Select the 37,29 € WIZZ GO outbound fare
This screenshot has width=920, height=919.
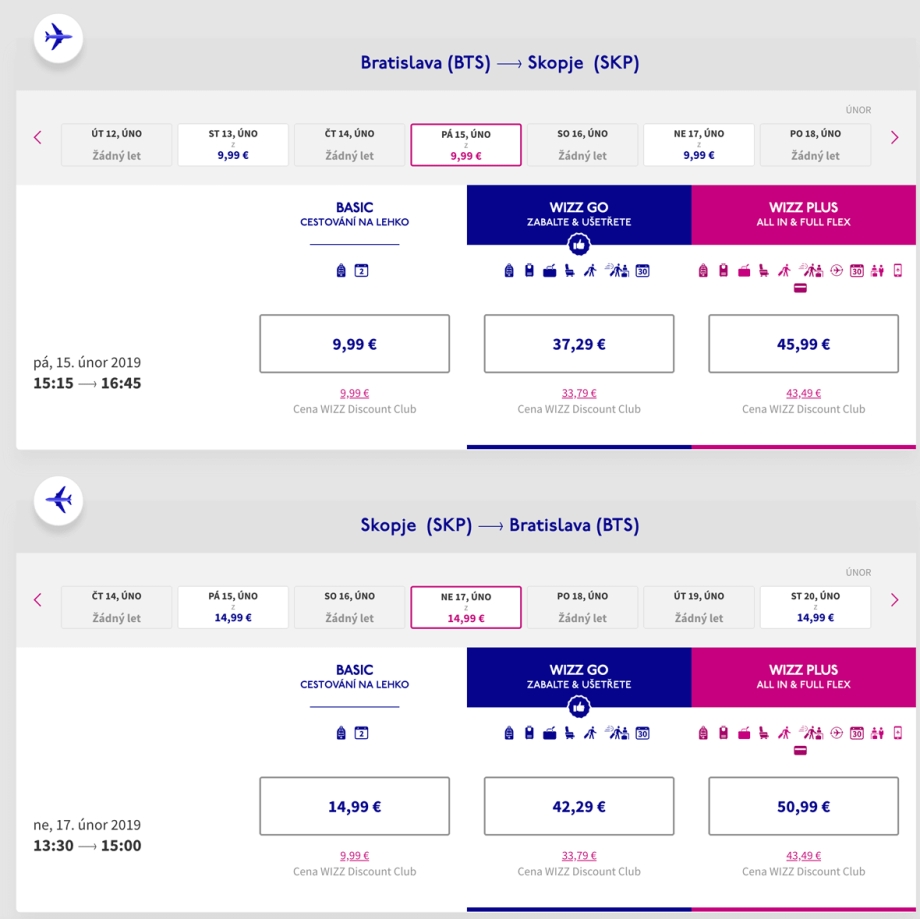tap(579, 344)
